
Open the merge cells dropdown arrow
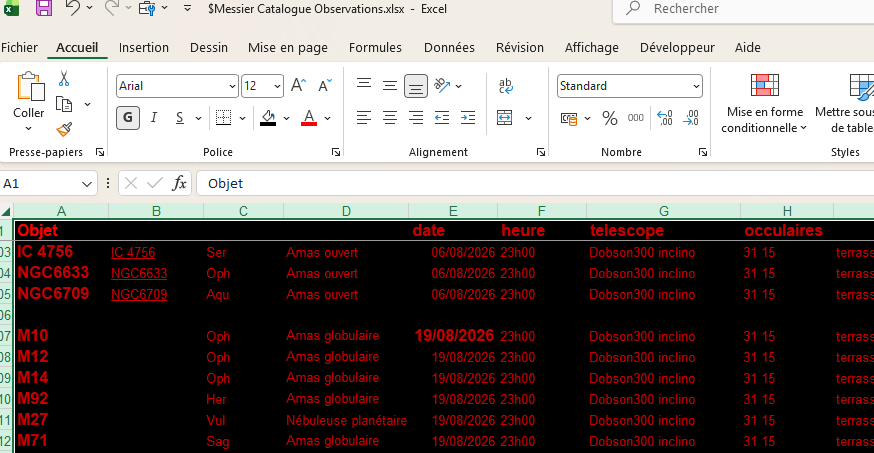[x=528, y=118]
